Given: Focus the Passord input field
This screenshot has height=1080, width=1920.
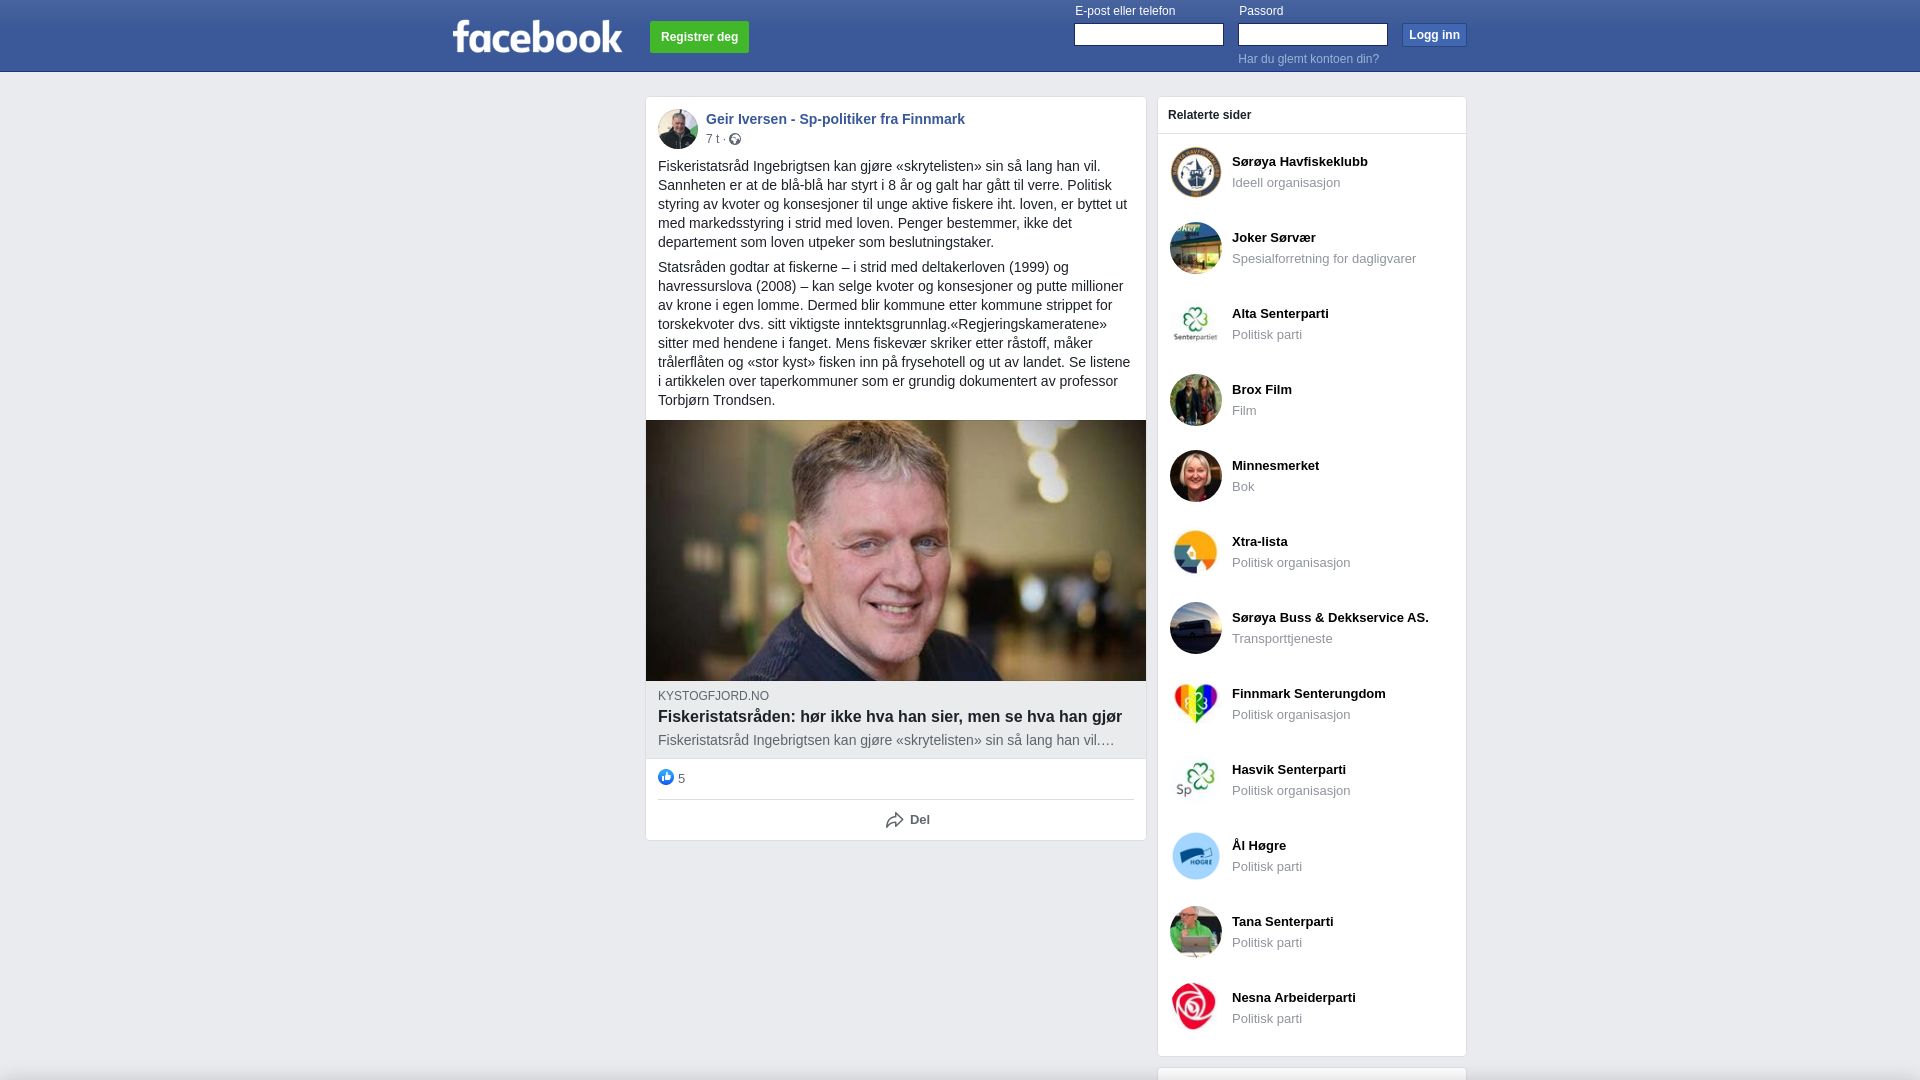Looking at the screenshot, I should [1313, 35].
